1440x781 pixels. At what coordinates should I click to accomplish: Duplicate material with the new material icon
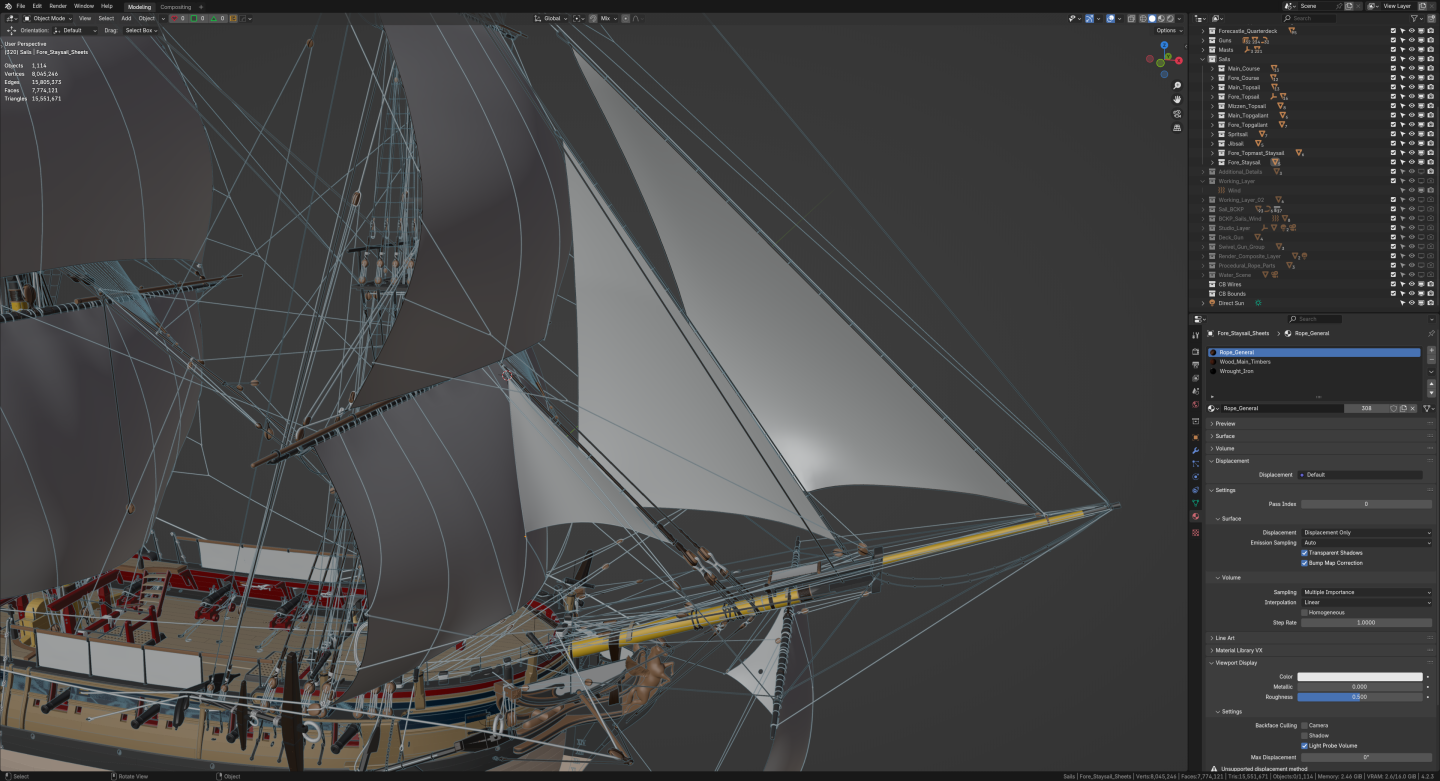click(1404, 408)
